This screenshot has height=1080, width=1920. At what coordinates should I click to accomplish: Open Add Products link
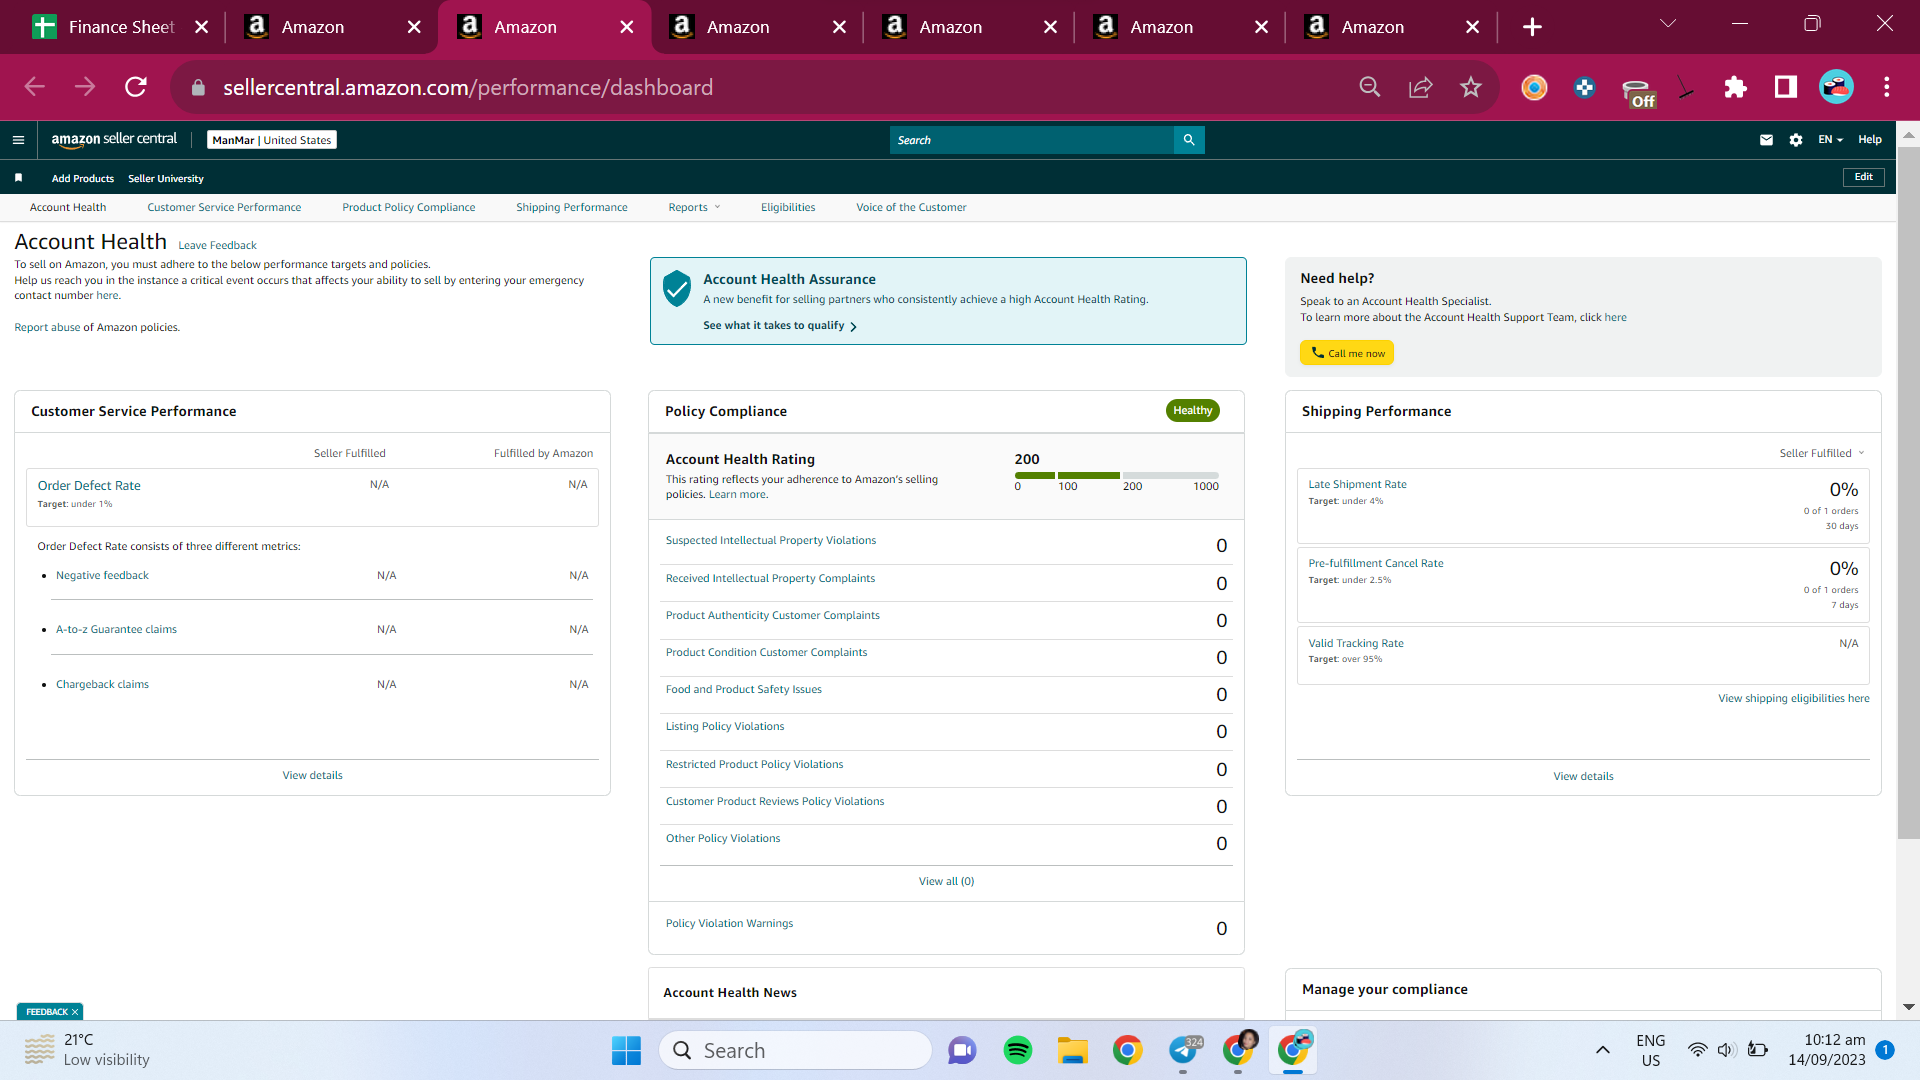coord(83,178)
